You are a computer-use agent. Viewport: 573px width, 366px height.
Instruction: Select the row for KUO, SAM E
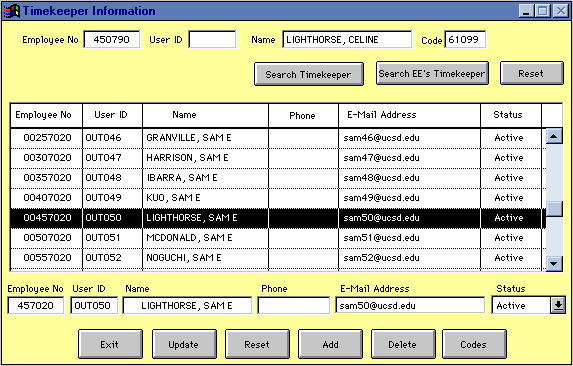[278, 198]
